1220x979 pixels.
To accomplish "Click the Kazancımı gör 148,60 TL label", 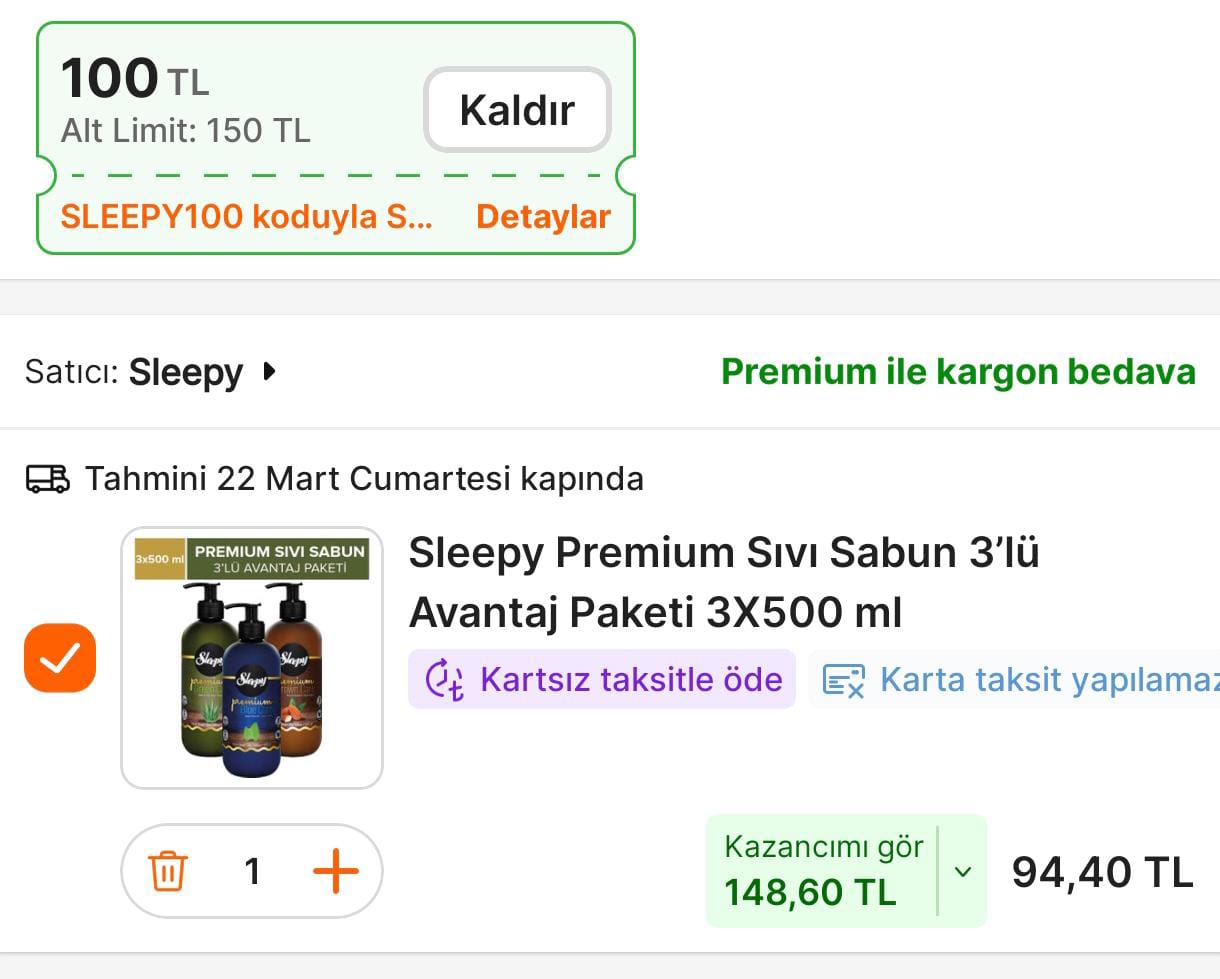I will (822, 871).
